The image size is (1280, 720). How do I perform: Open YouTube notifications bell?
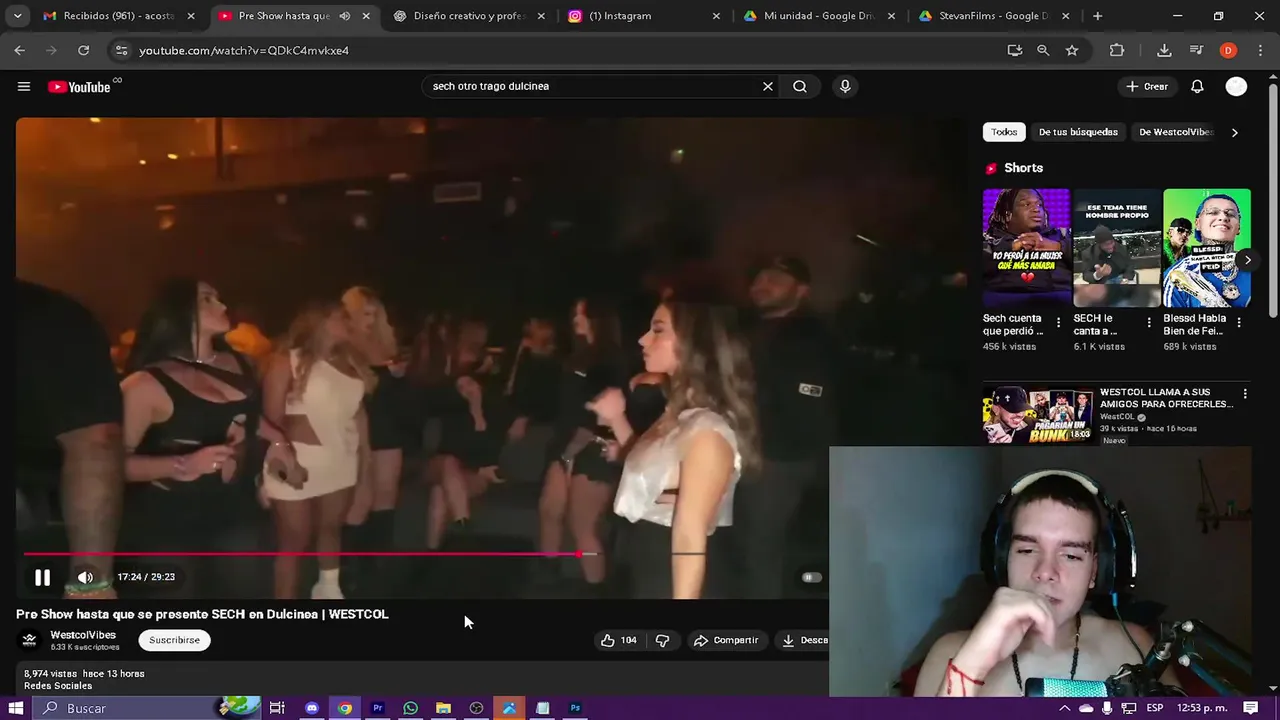point(1197,86)
